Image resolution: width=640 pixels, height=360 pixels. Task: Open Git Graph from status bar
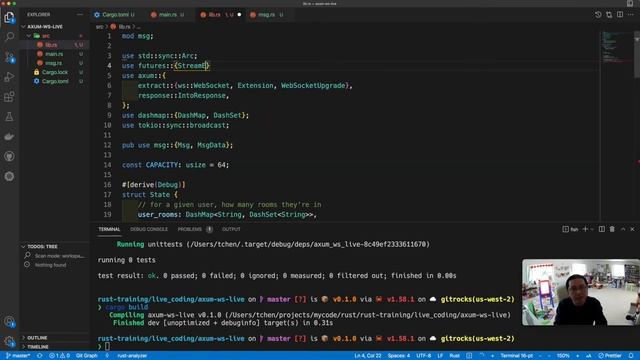[87, 356]
